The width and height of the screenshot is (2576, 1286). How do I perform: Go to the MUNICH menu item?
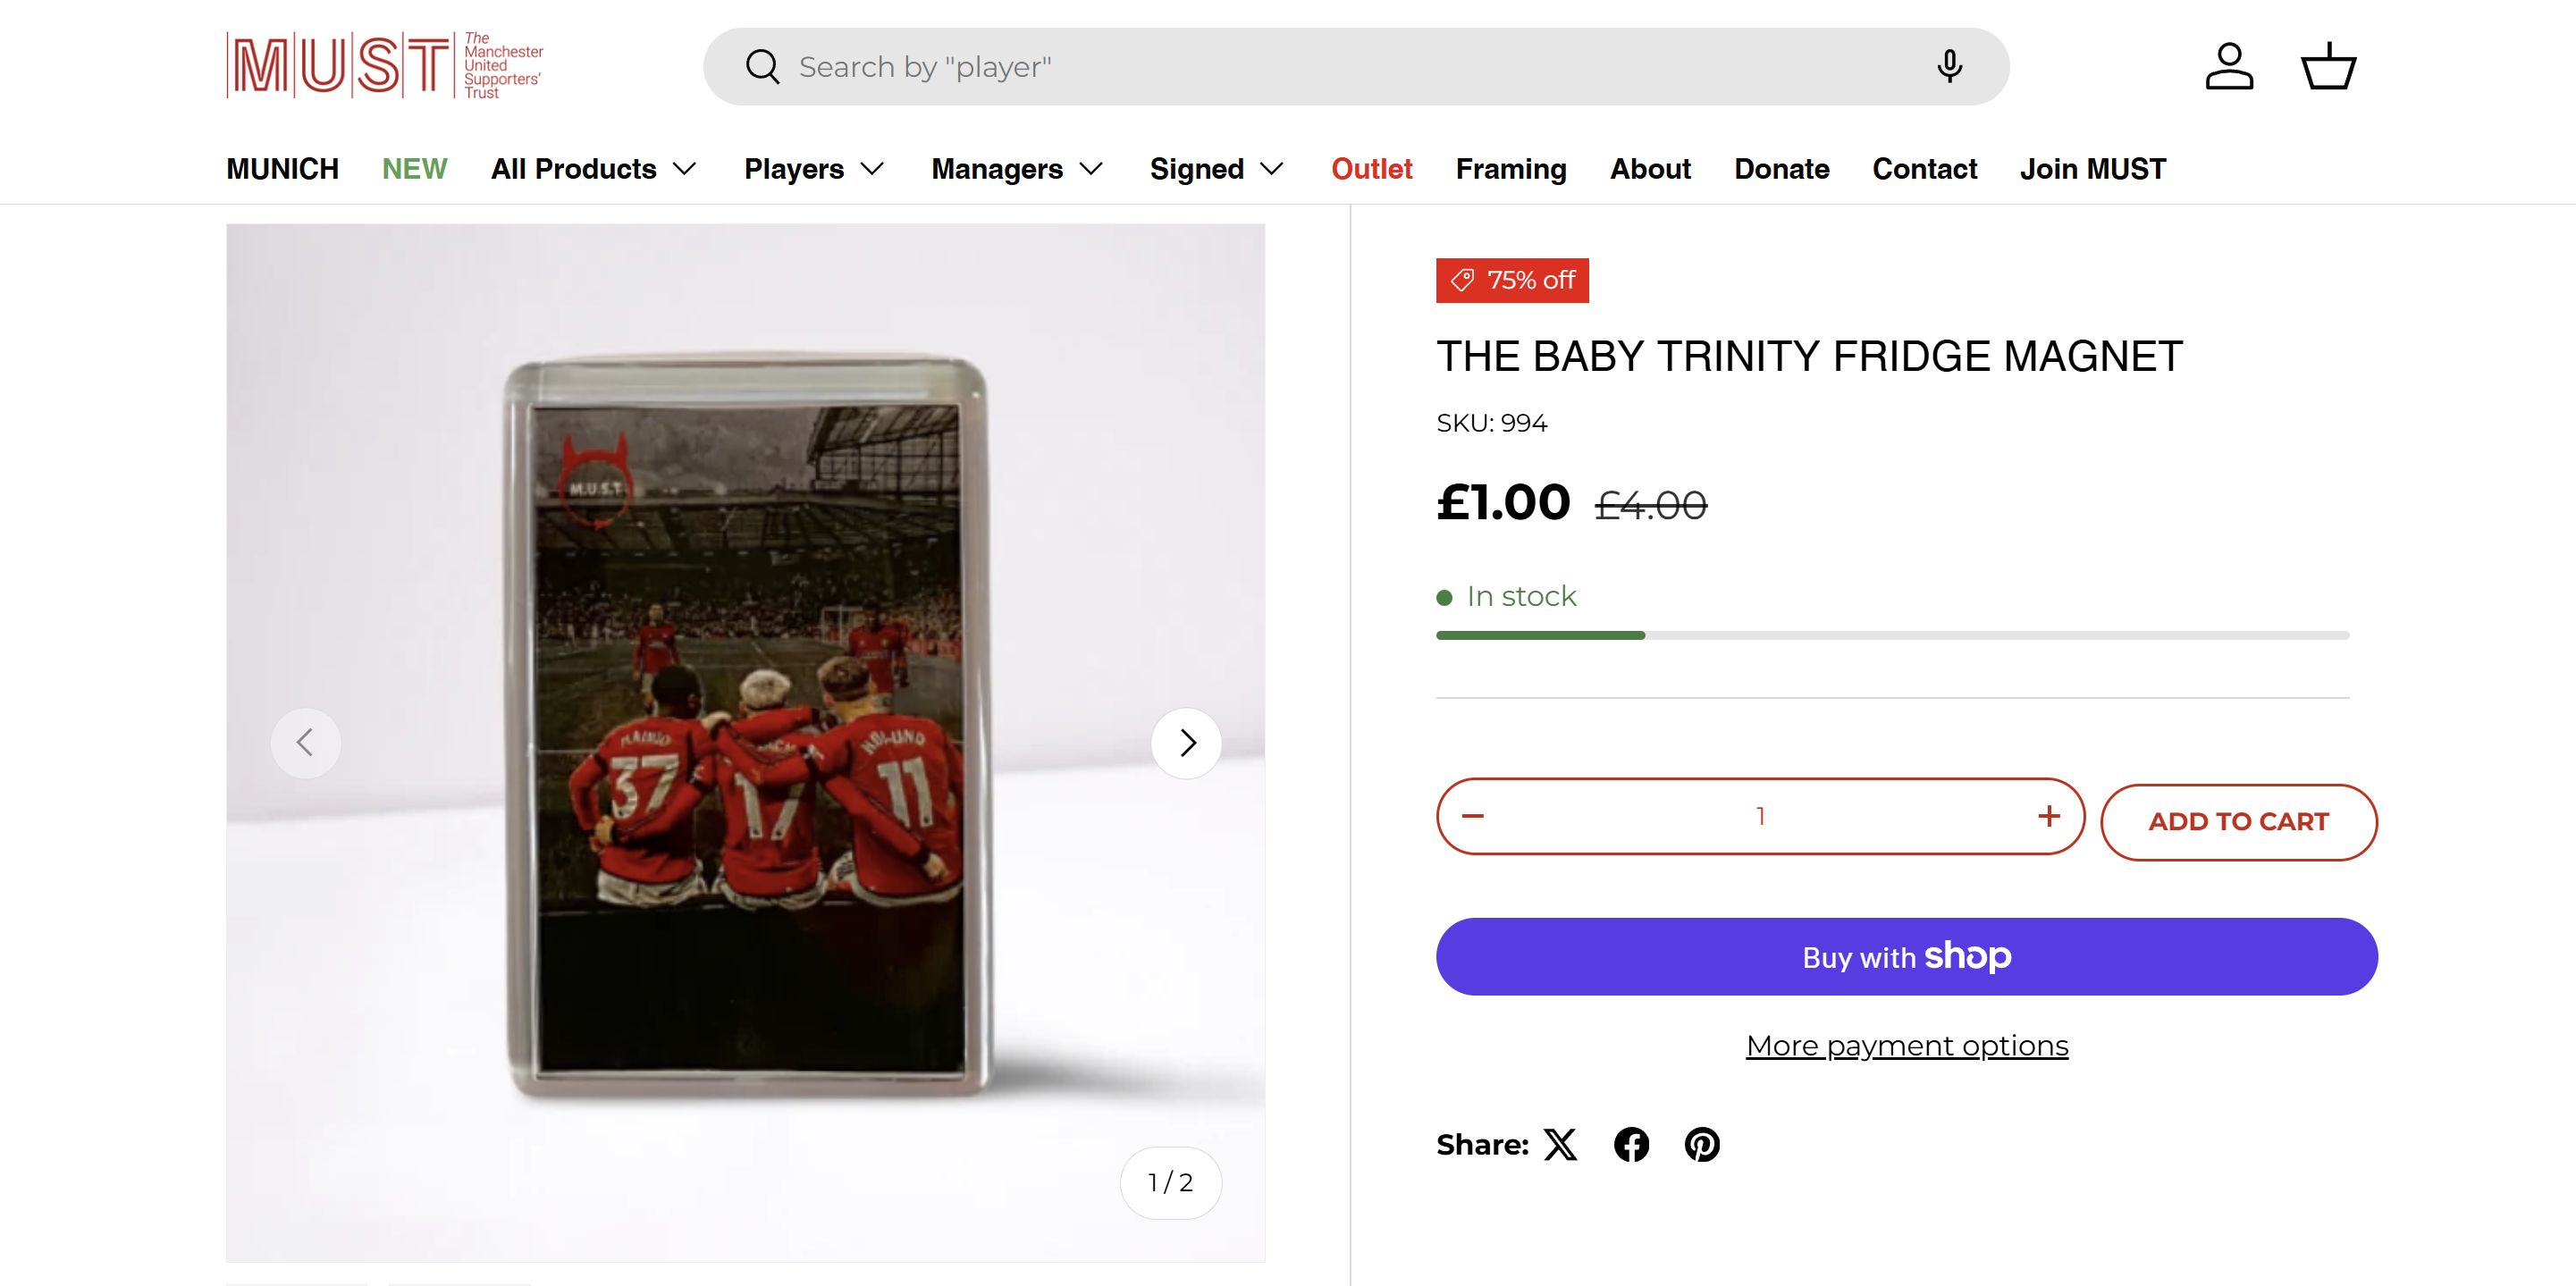(282, 169)
